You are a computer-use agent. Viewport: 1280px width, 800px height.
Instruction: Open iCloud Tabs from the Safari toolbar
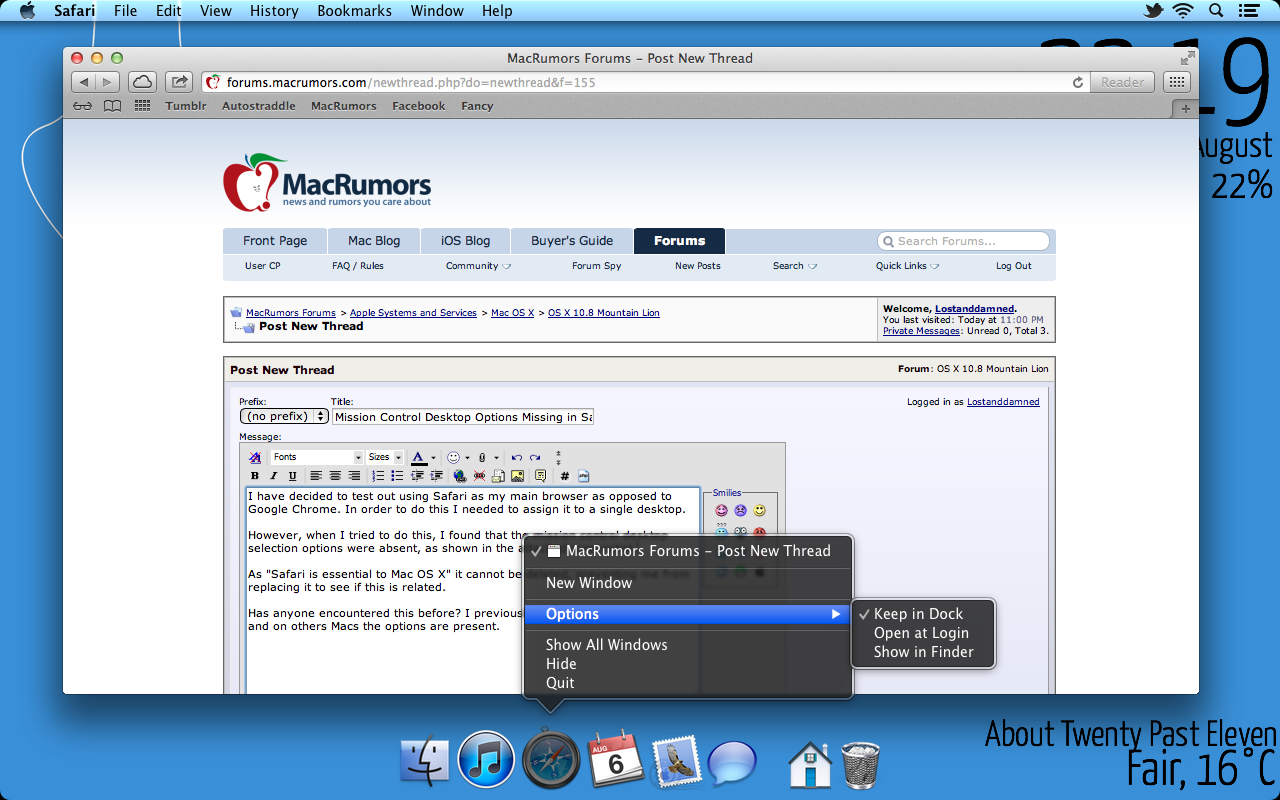(x=142, y=82)
